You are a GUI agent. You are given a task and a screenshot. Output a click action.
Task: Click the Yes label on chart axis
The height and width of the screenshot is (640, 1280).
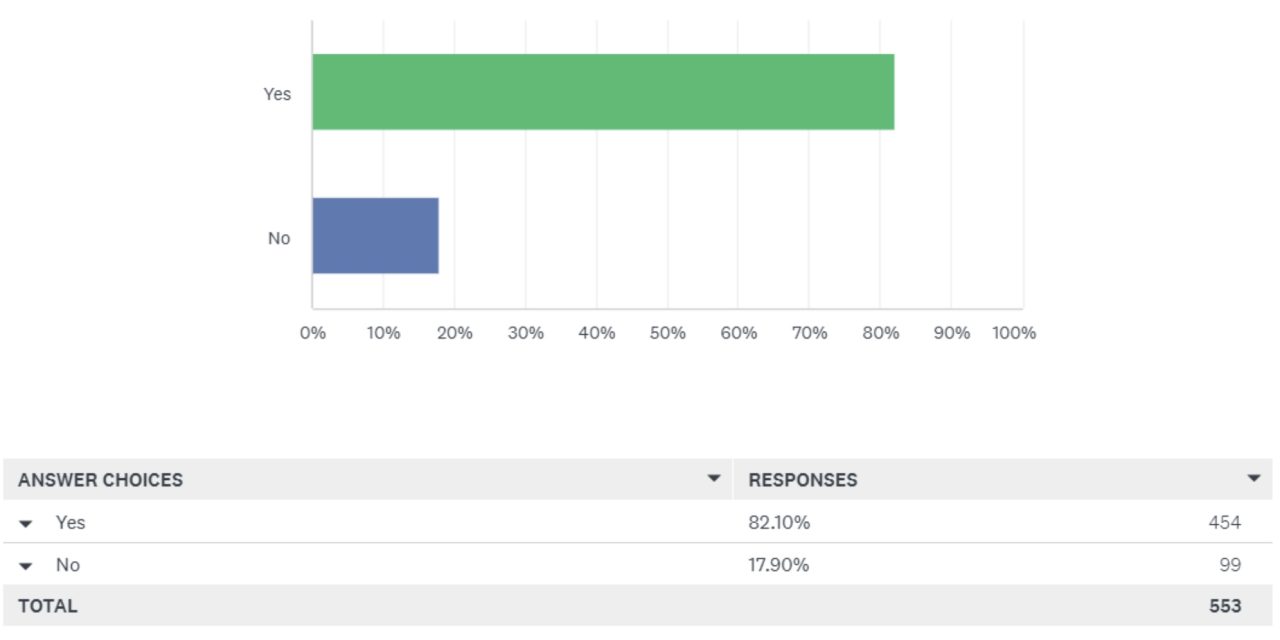tap(277, 94)
